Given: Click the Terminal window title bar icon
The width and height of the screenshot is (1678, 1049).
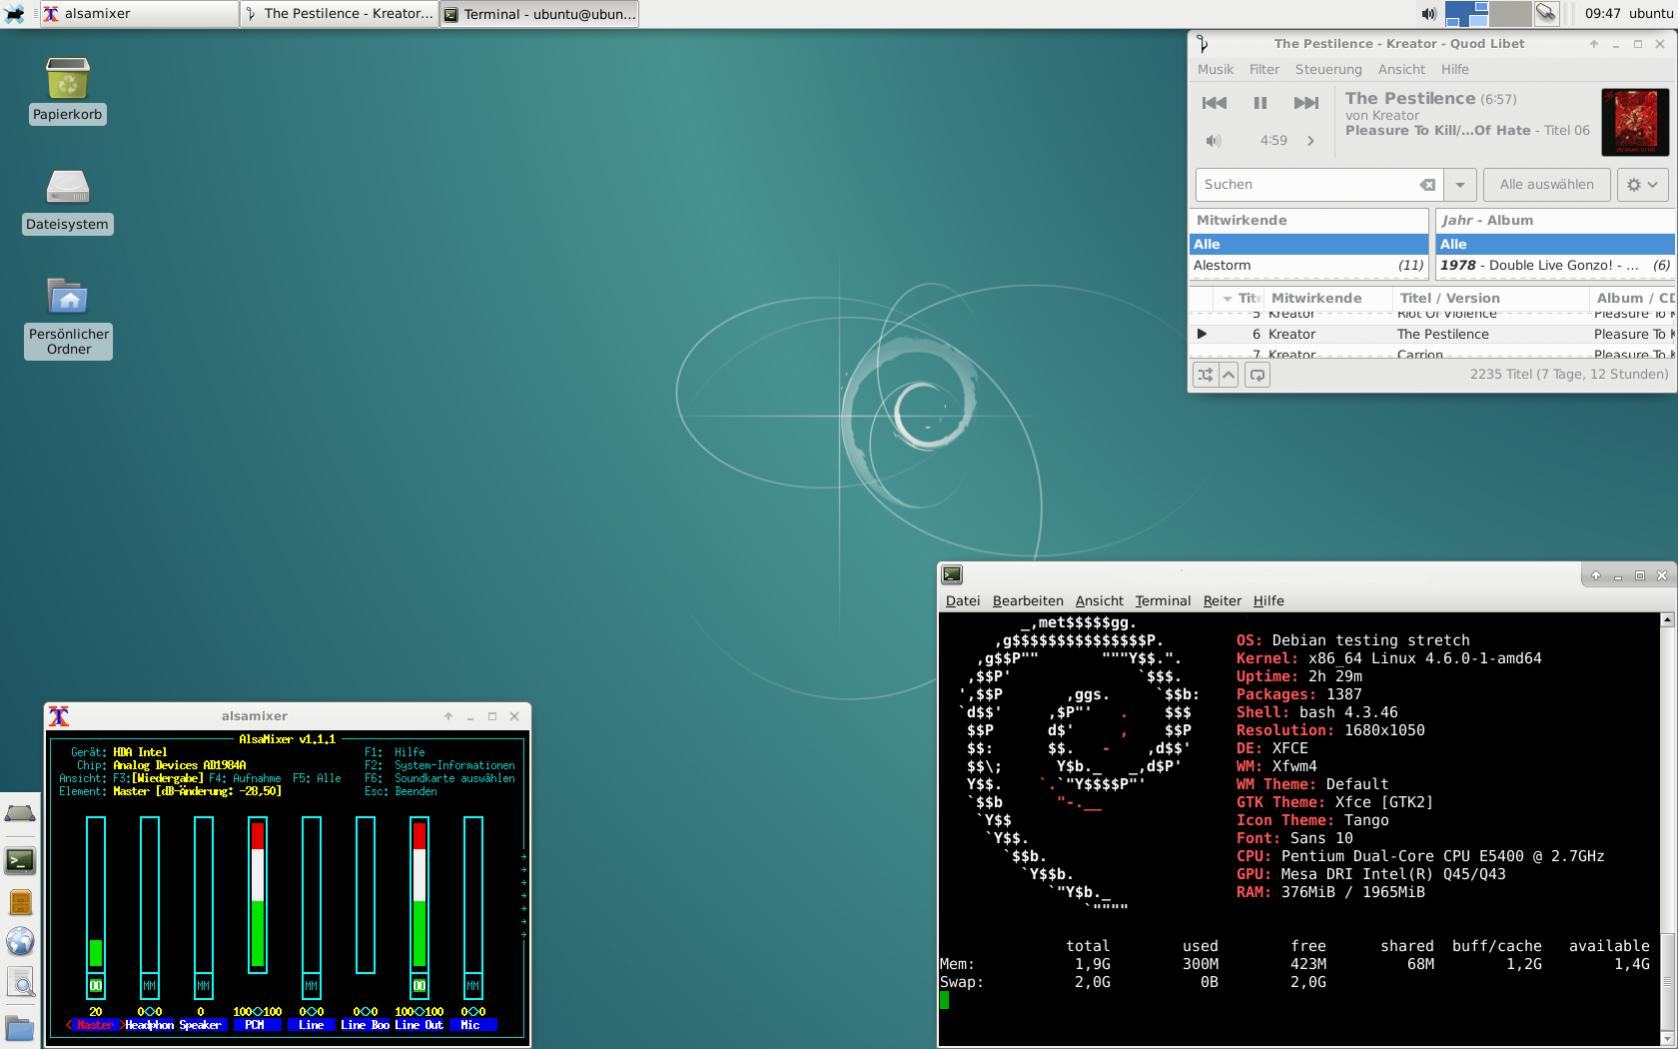Looking at the screenshot, I should [952, 574].
